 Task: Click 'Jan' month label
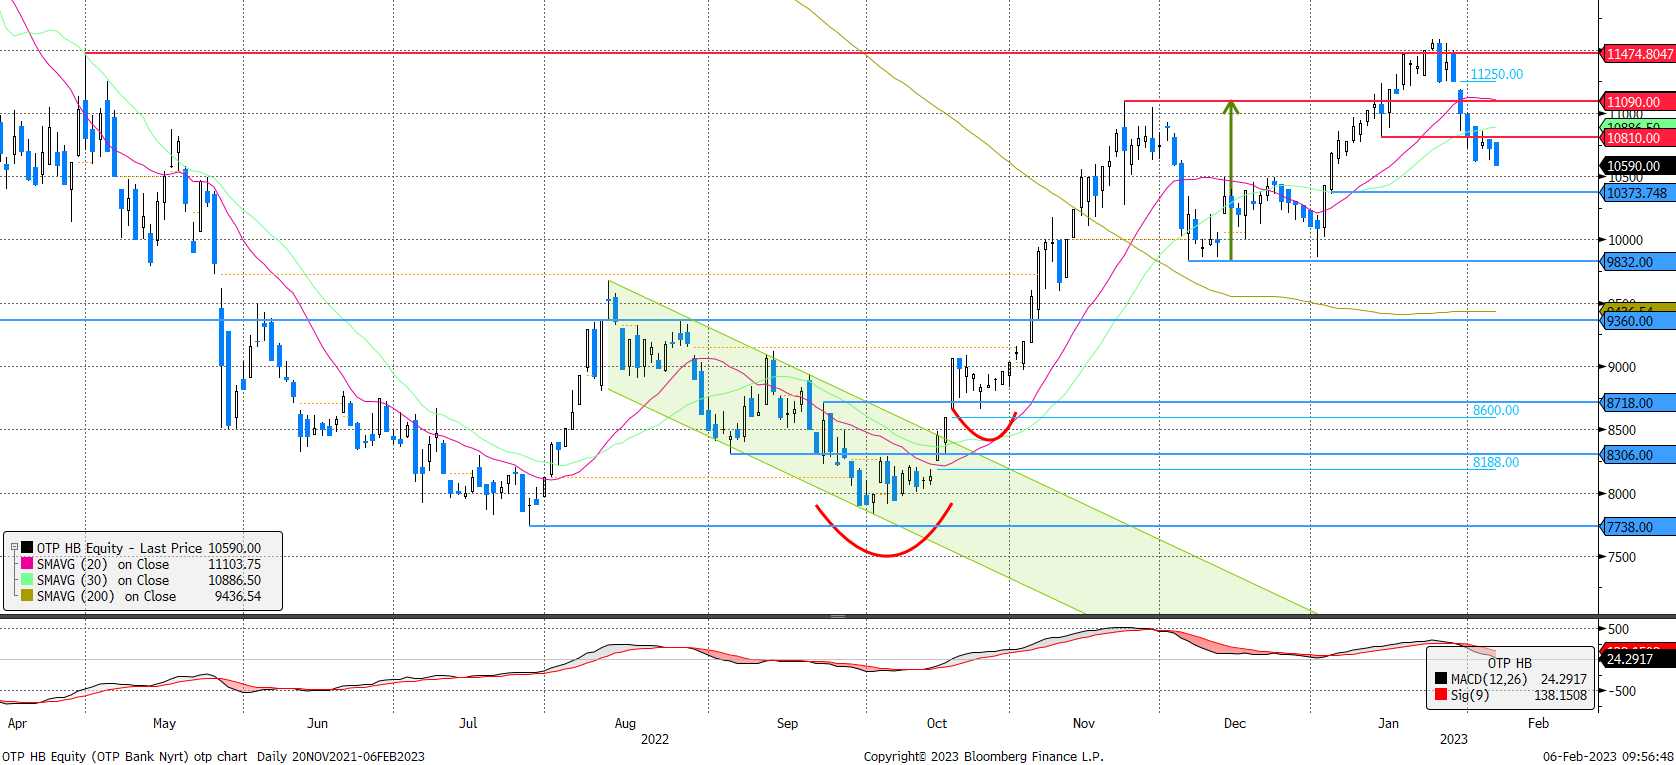point(1389,723)
